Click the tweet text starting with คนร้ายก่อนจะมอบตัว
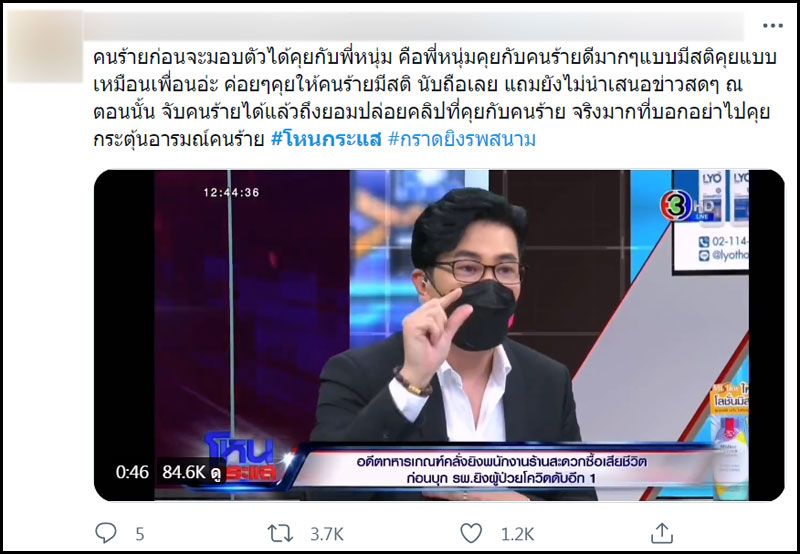Screen dimensions: 800x554 435,98
